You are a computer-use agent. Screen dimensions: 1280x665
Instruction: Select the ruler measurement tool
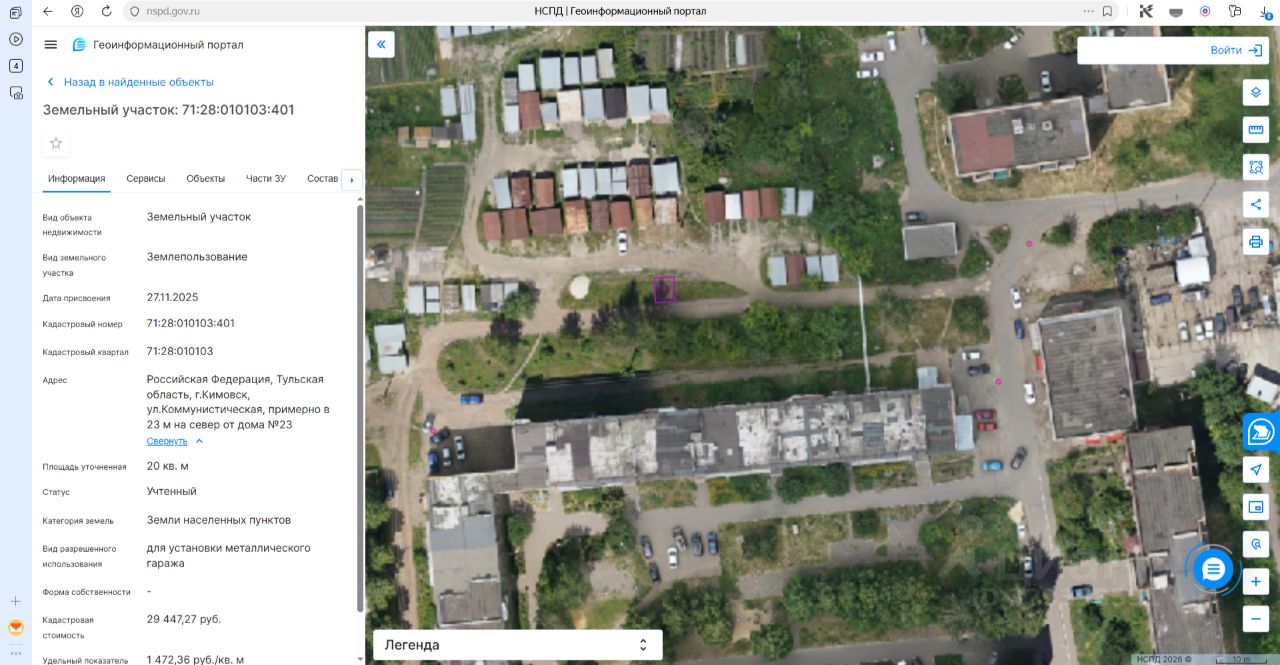tap(1256, 130)
